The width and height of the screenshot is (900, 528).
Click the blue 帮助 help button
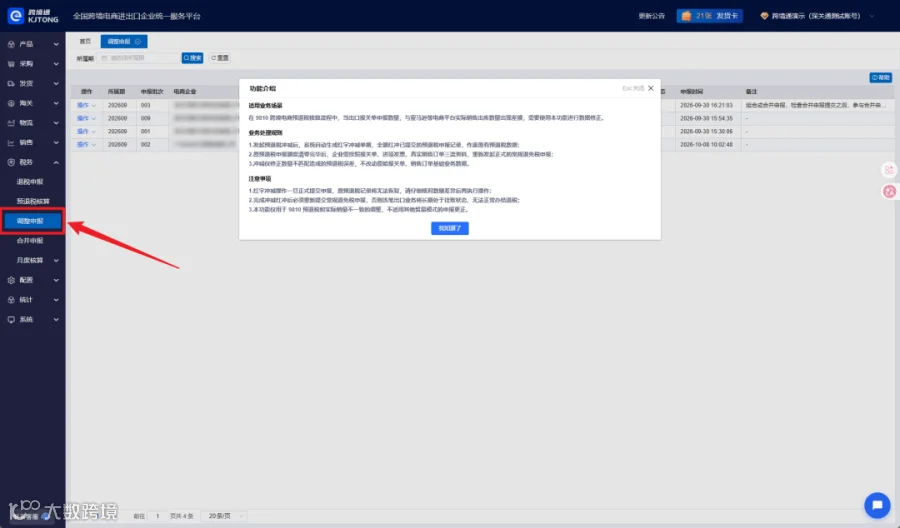[x=880, y=77]
